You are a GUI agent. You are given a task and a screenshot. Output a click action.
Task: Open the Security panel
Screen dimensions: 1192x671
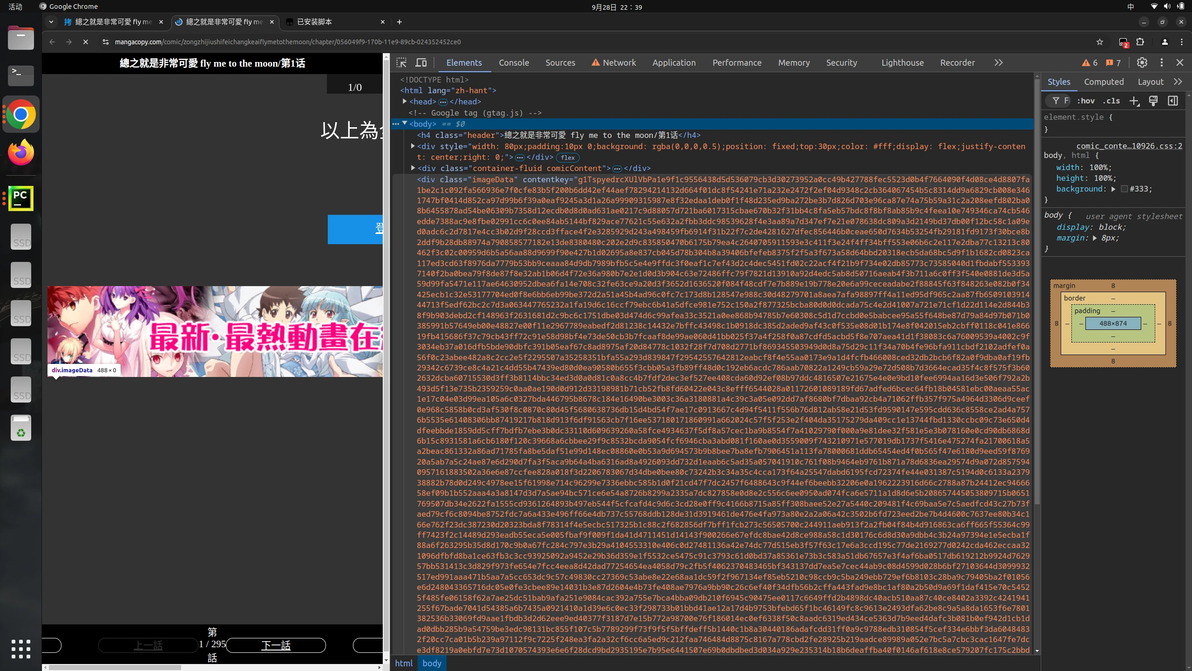coord(842,62)
